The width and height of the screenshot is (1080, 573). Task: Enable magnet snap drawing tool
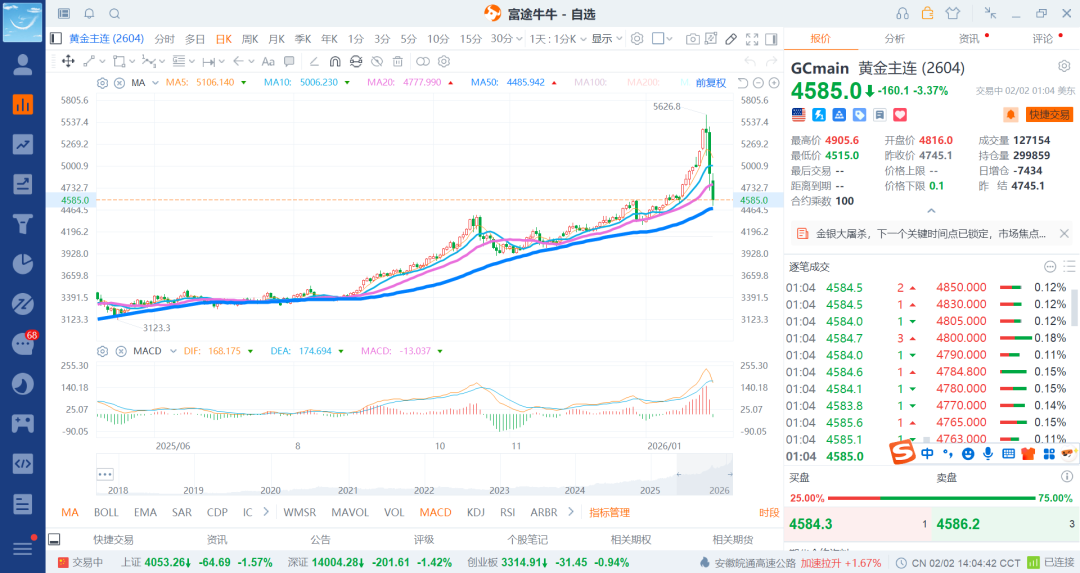(335, 61)
